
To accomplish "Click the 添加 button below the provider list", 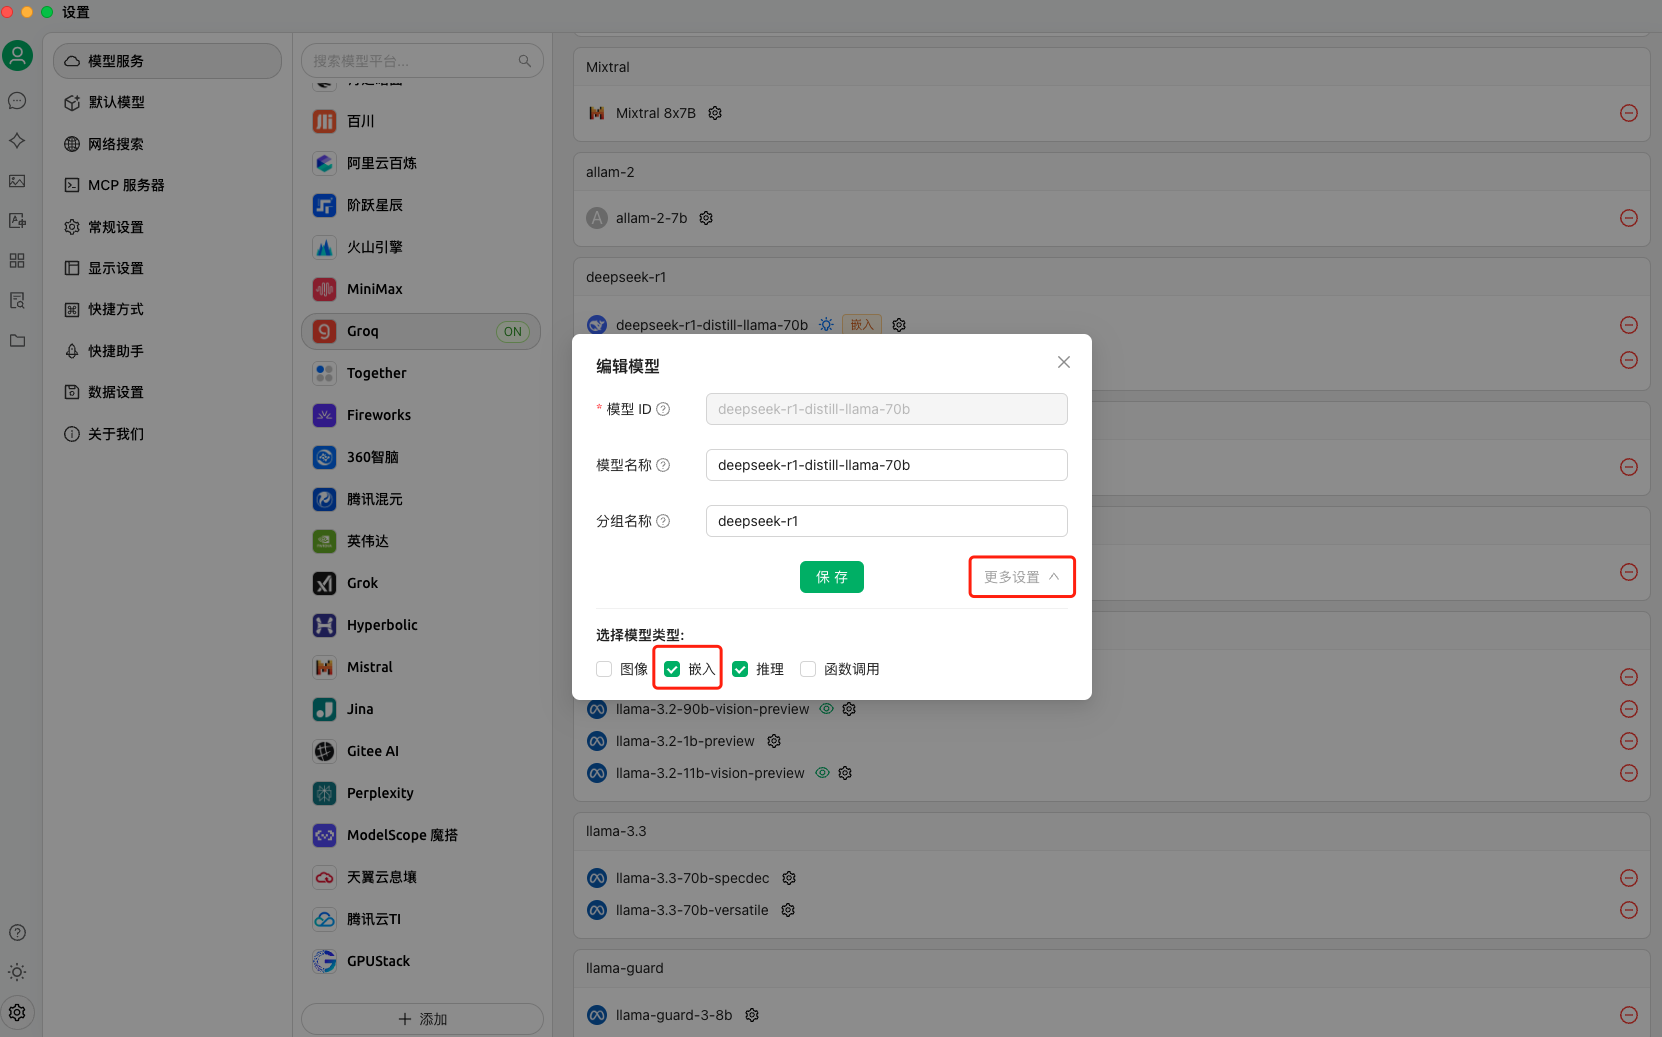I will 421,1018.
